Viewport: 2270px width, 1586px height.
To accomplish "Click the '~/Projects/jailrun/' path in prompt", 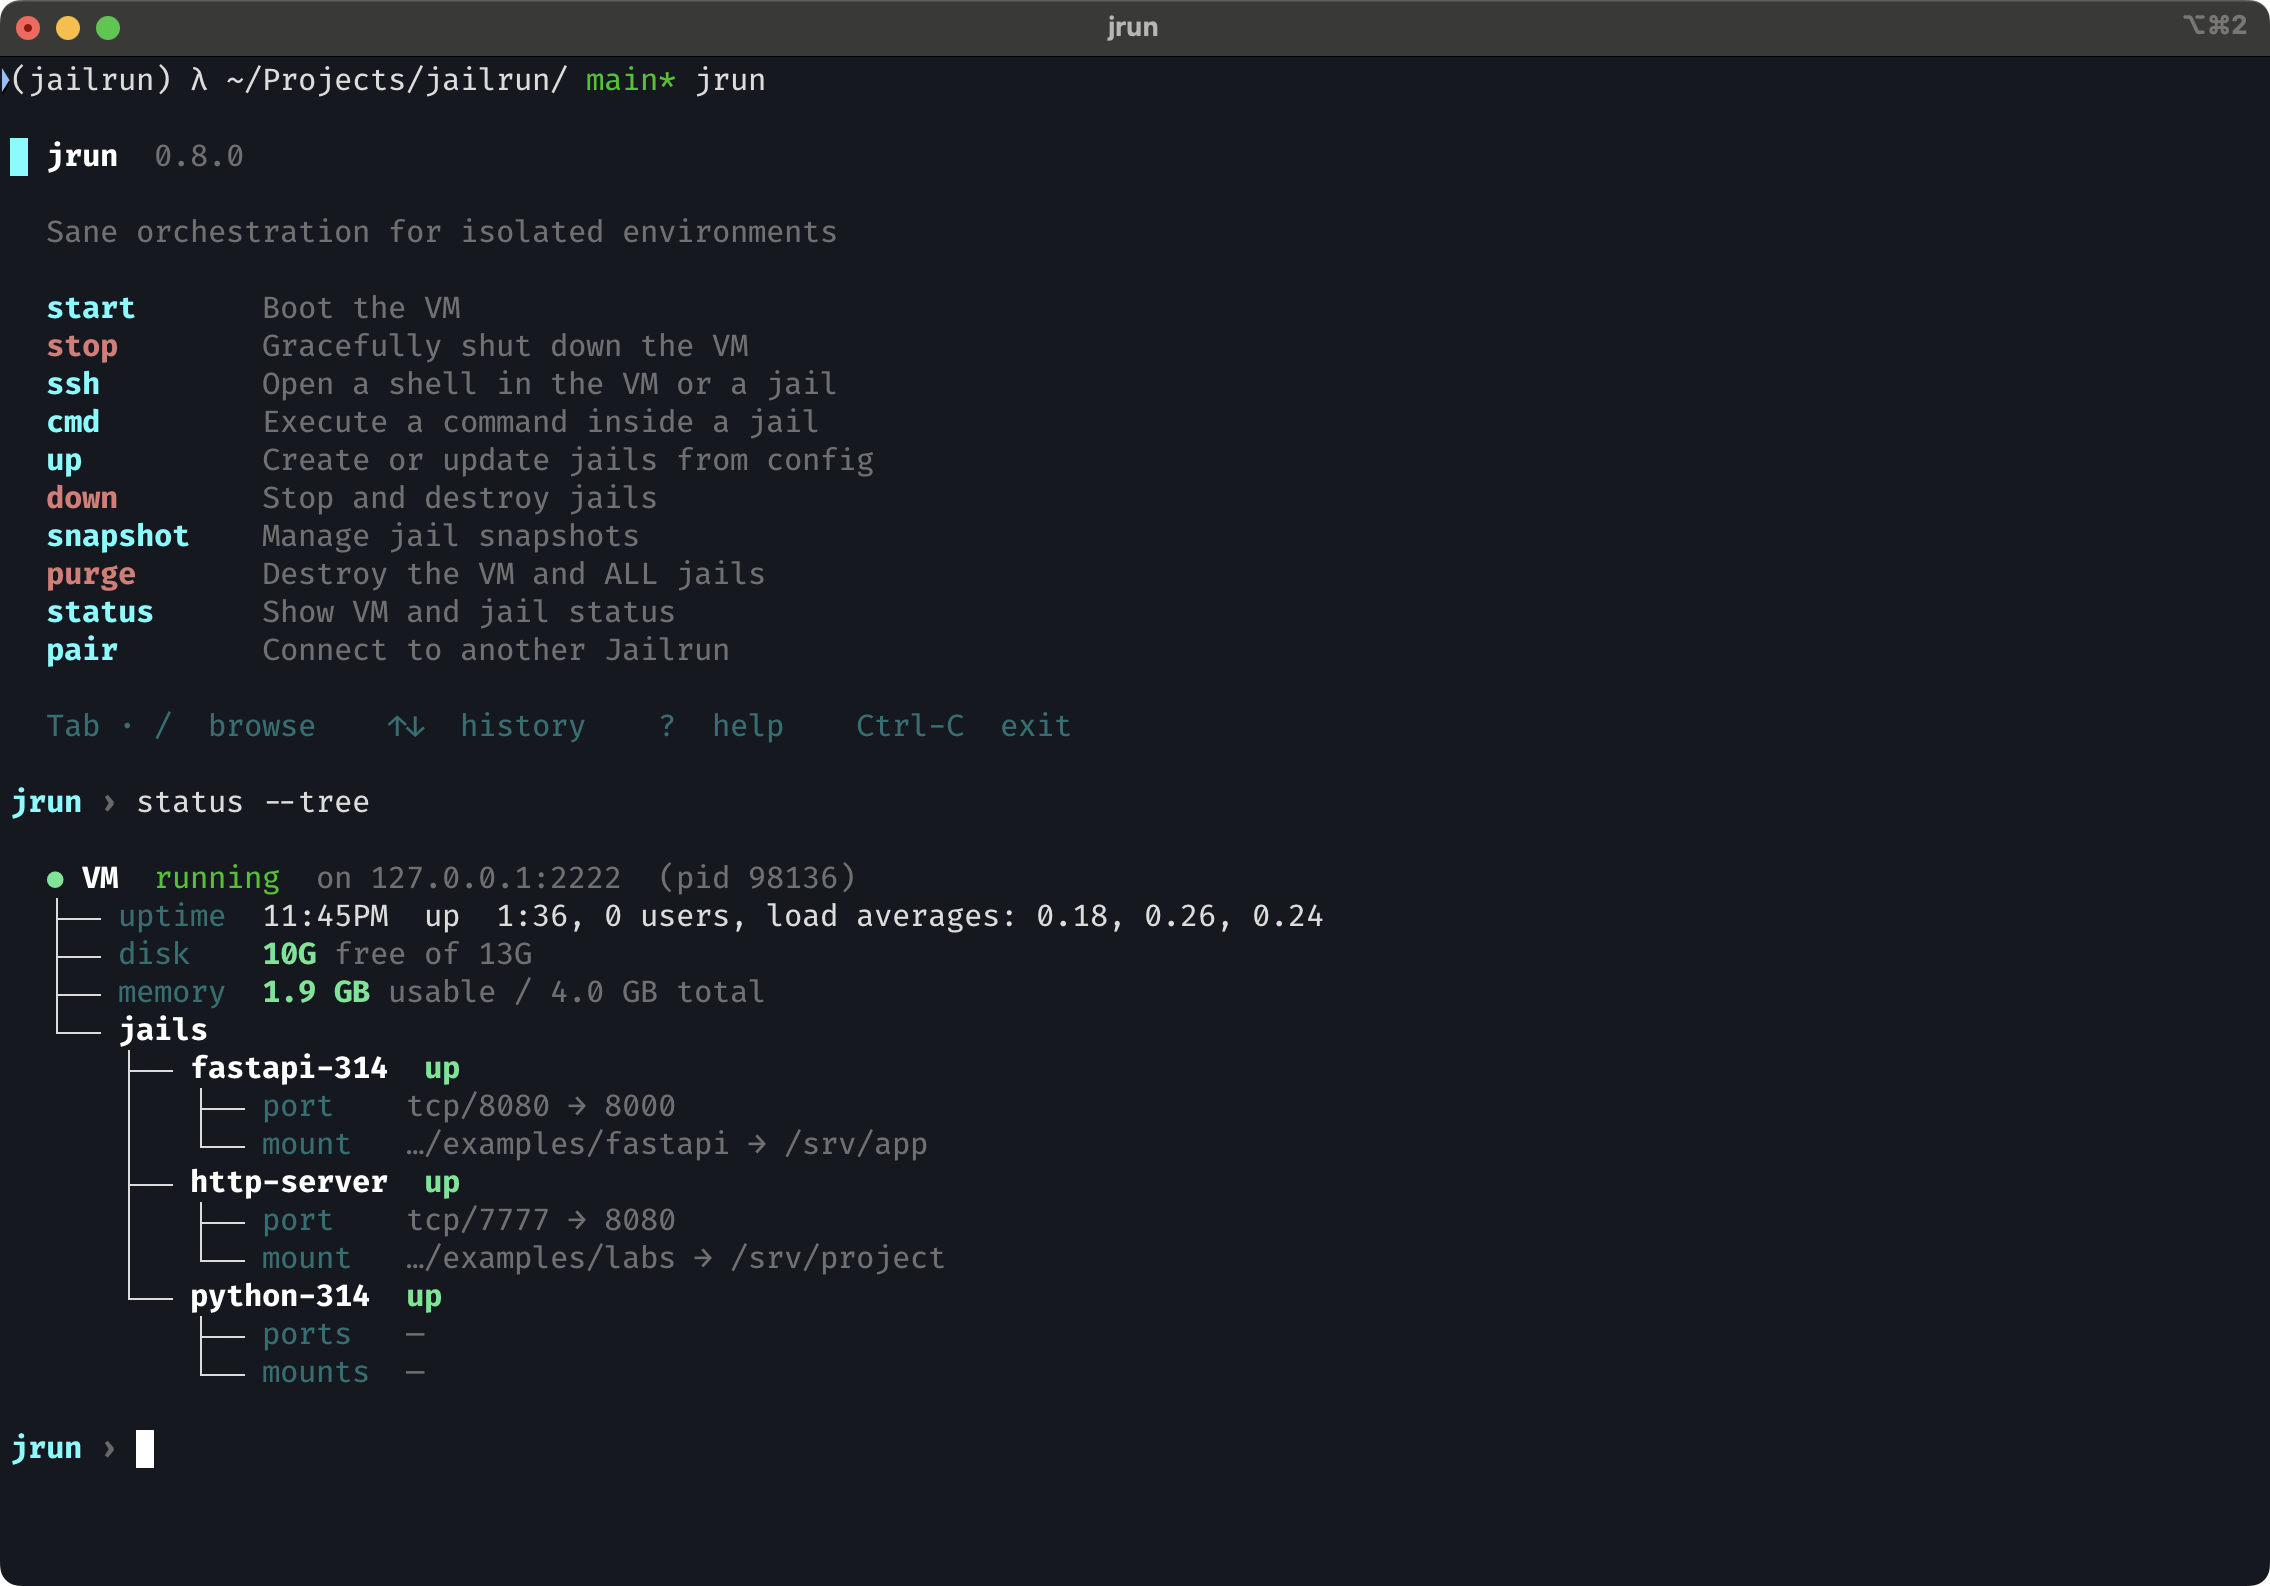I will click(397, 80).
